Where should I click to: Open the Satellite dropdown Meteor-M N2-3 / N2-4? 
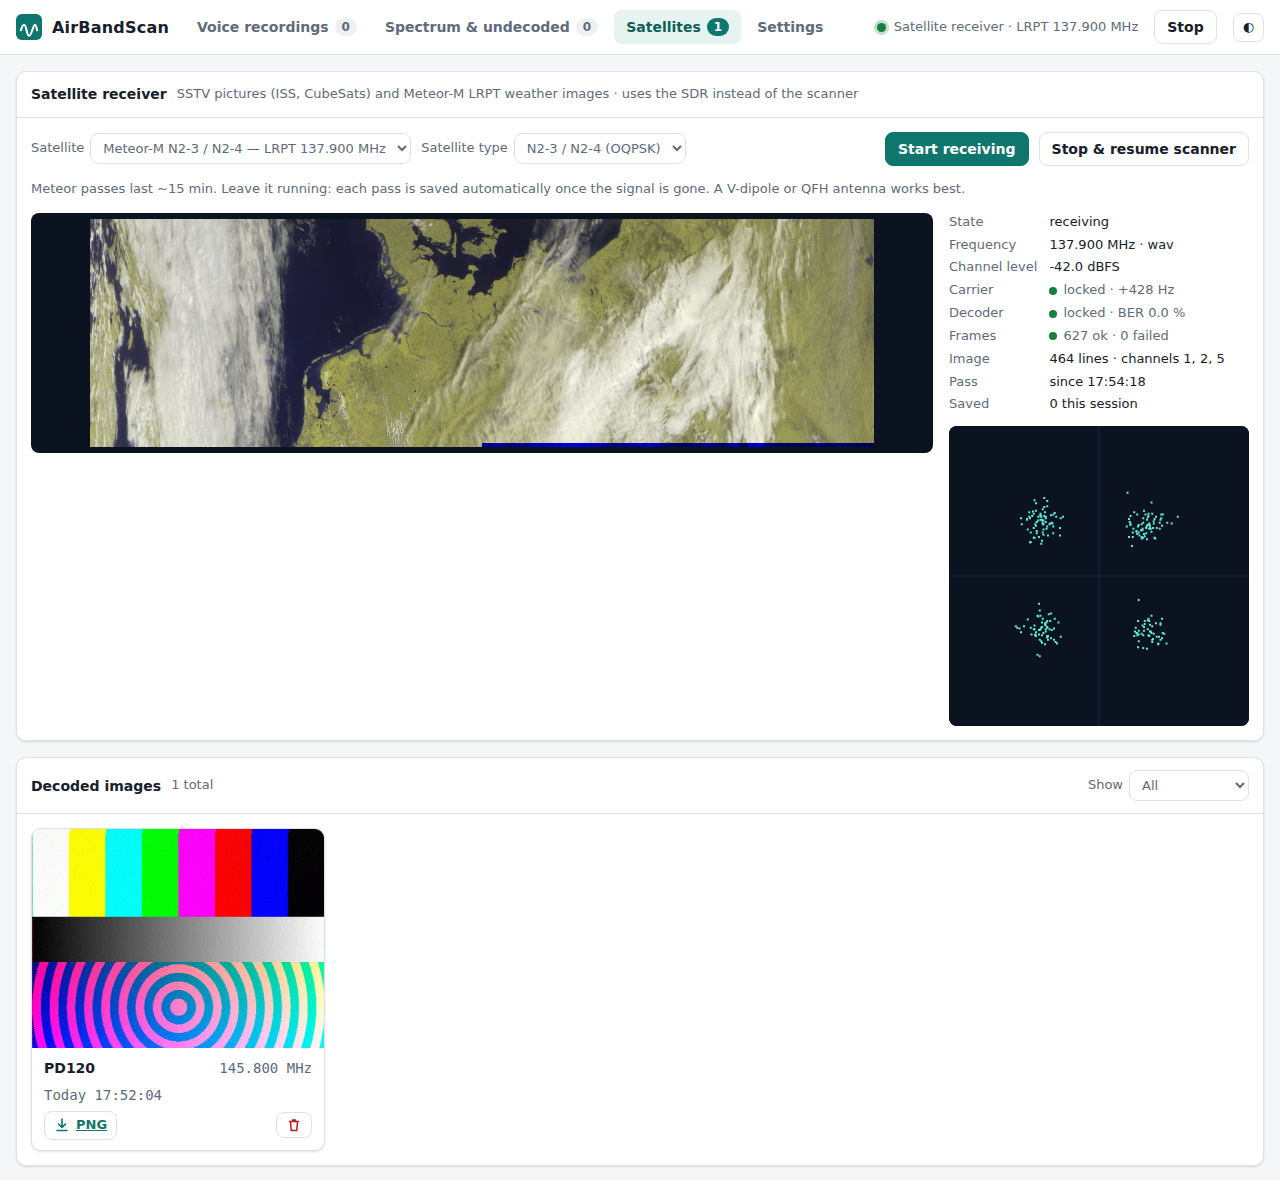tap(250, 148)
